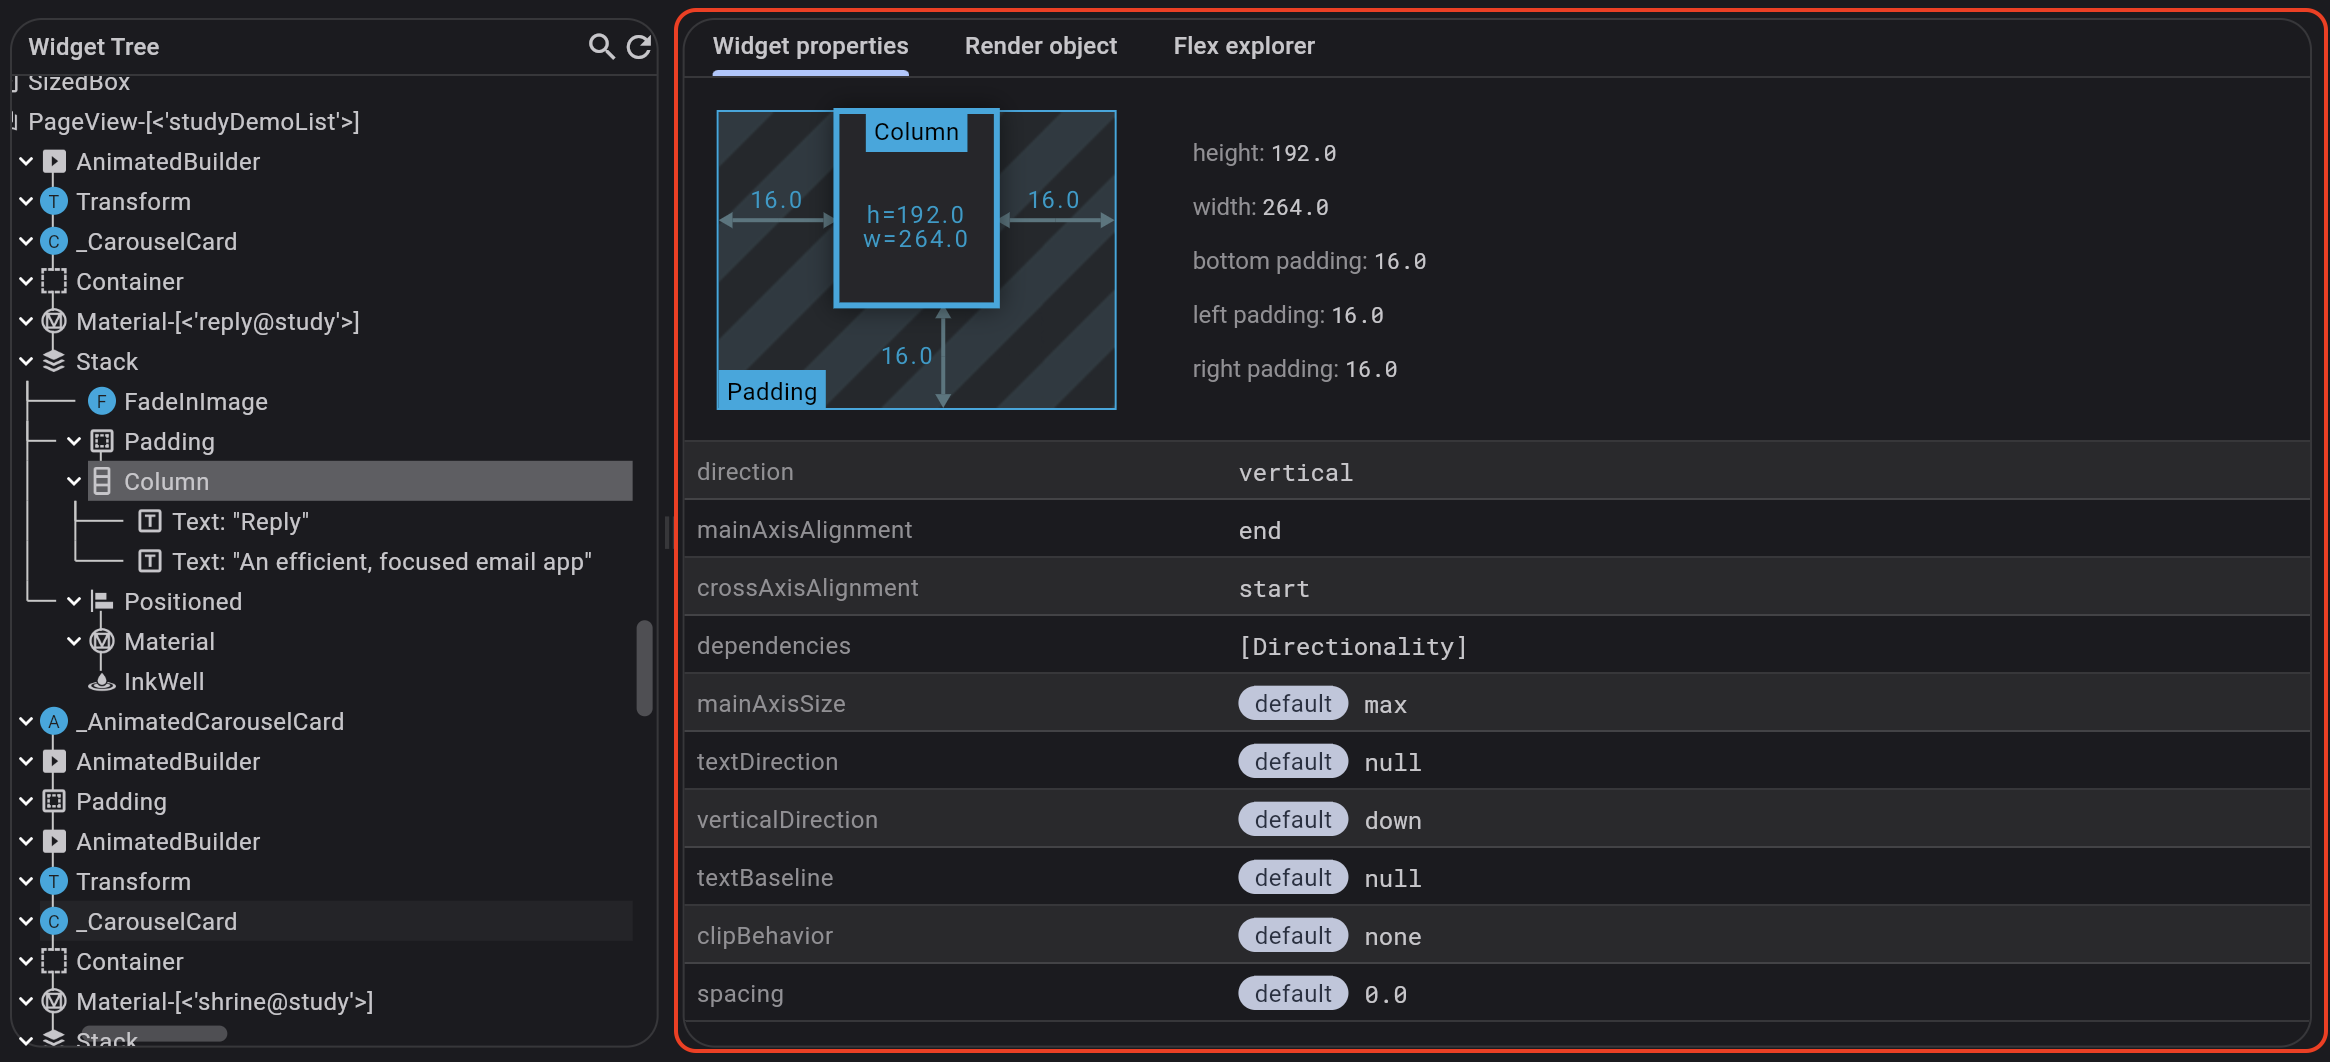Click the default badge next to mainAxisSize
The height and width of the screenshot is (1062, 2330).
(x=1292, y=703)
